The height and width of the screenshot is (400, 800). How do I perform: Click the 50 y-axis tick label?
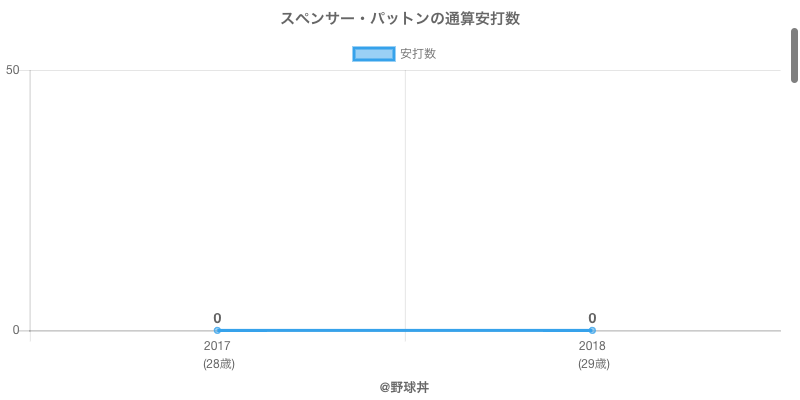[12, 70]
